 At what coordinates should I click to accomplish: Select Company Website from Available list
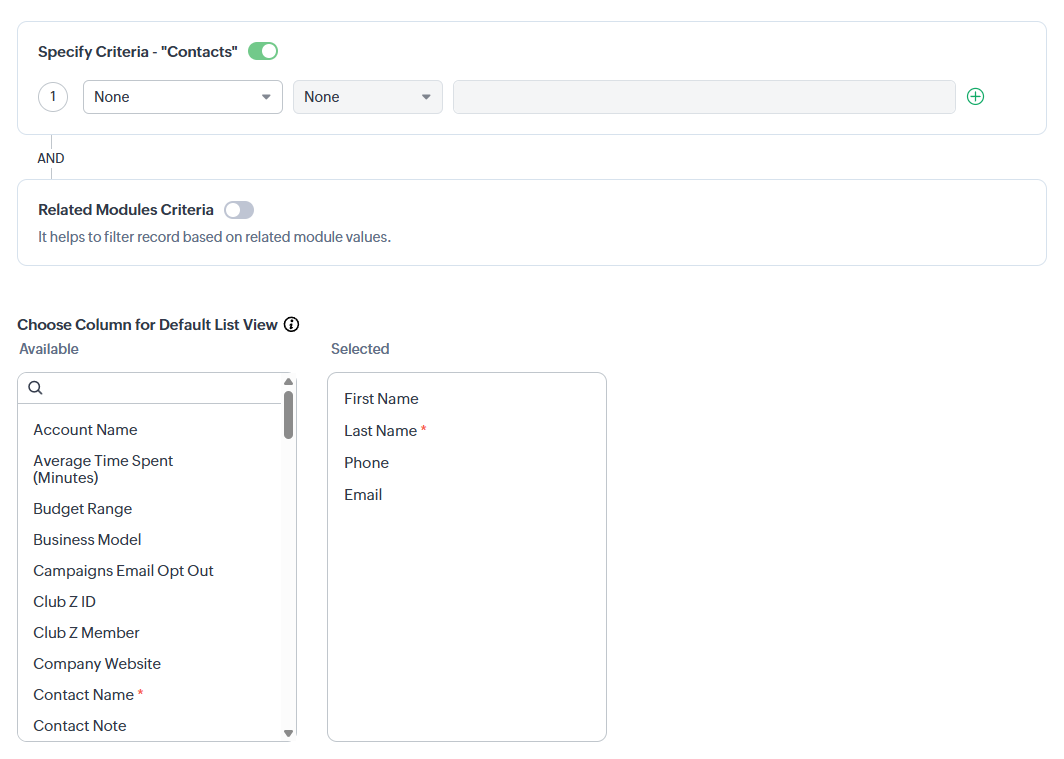pos(96,664)
